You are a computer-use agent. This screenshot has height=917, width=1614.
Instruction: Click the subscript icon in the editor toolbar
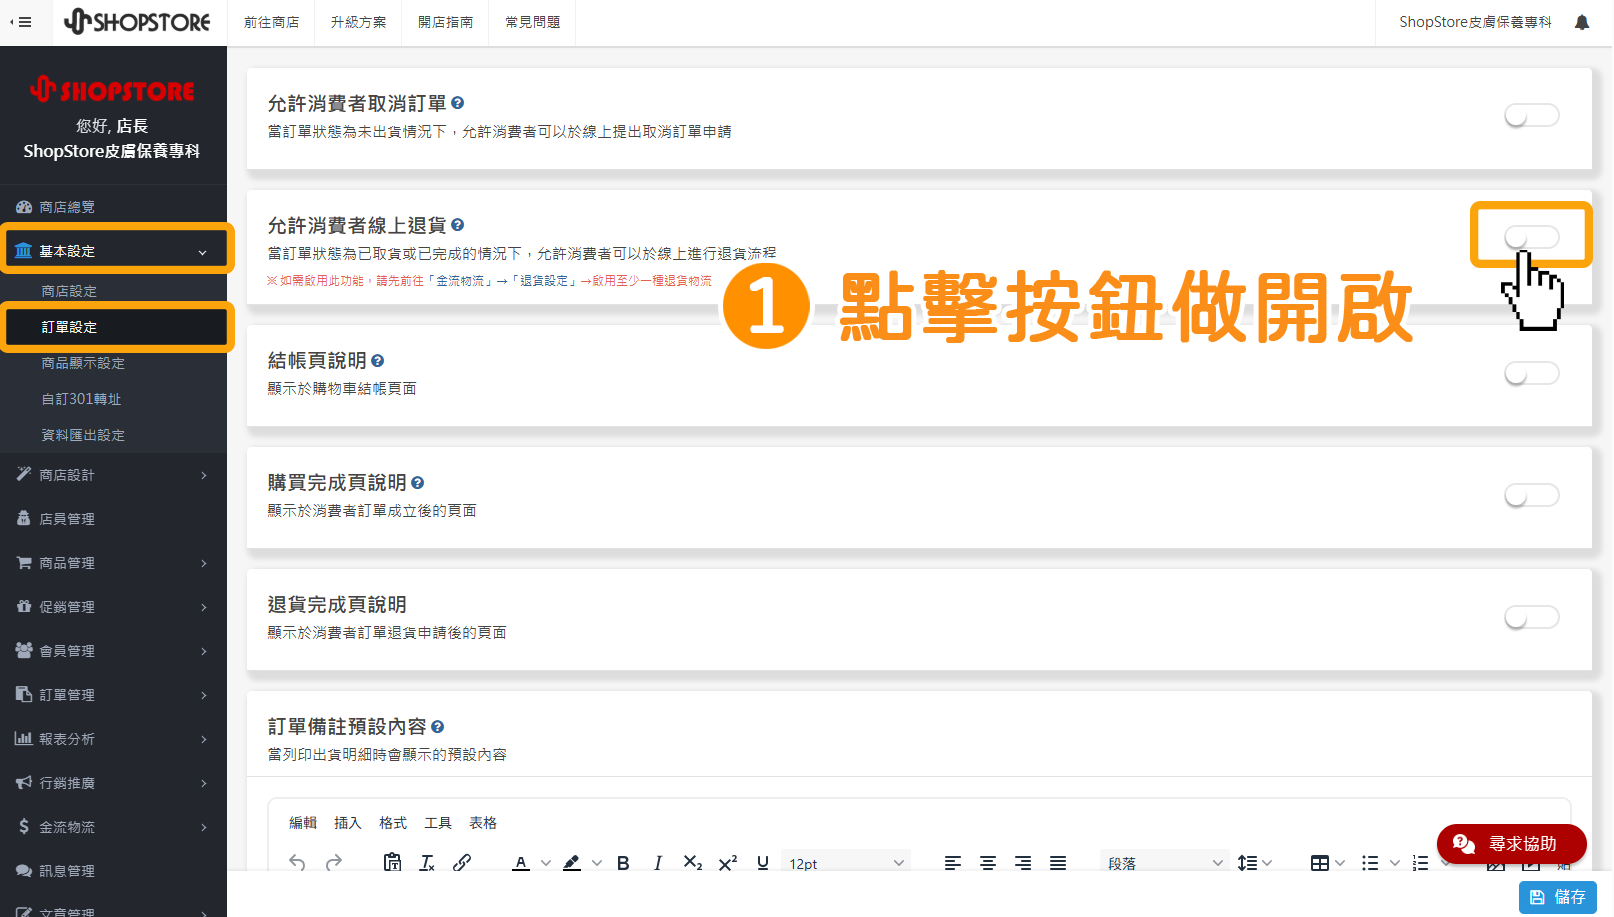click(x=692, y=862)
